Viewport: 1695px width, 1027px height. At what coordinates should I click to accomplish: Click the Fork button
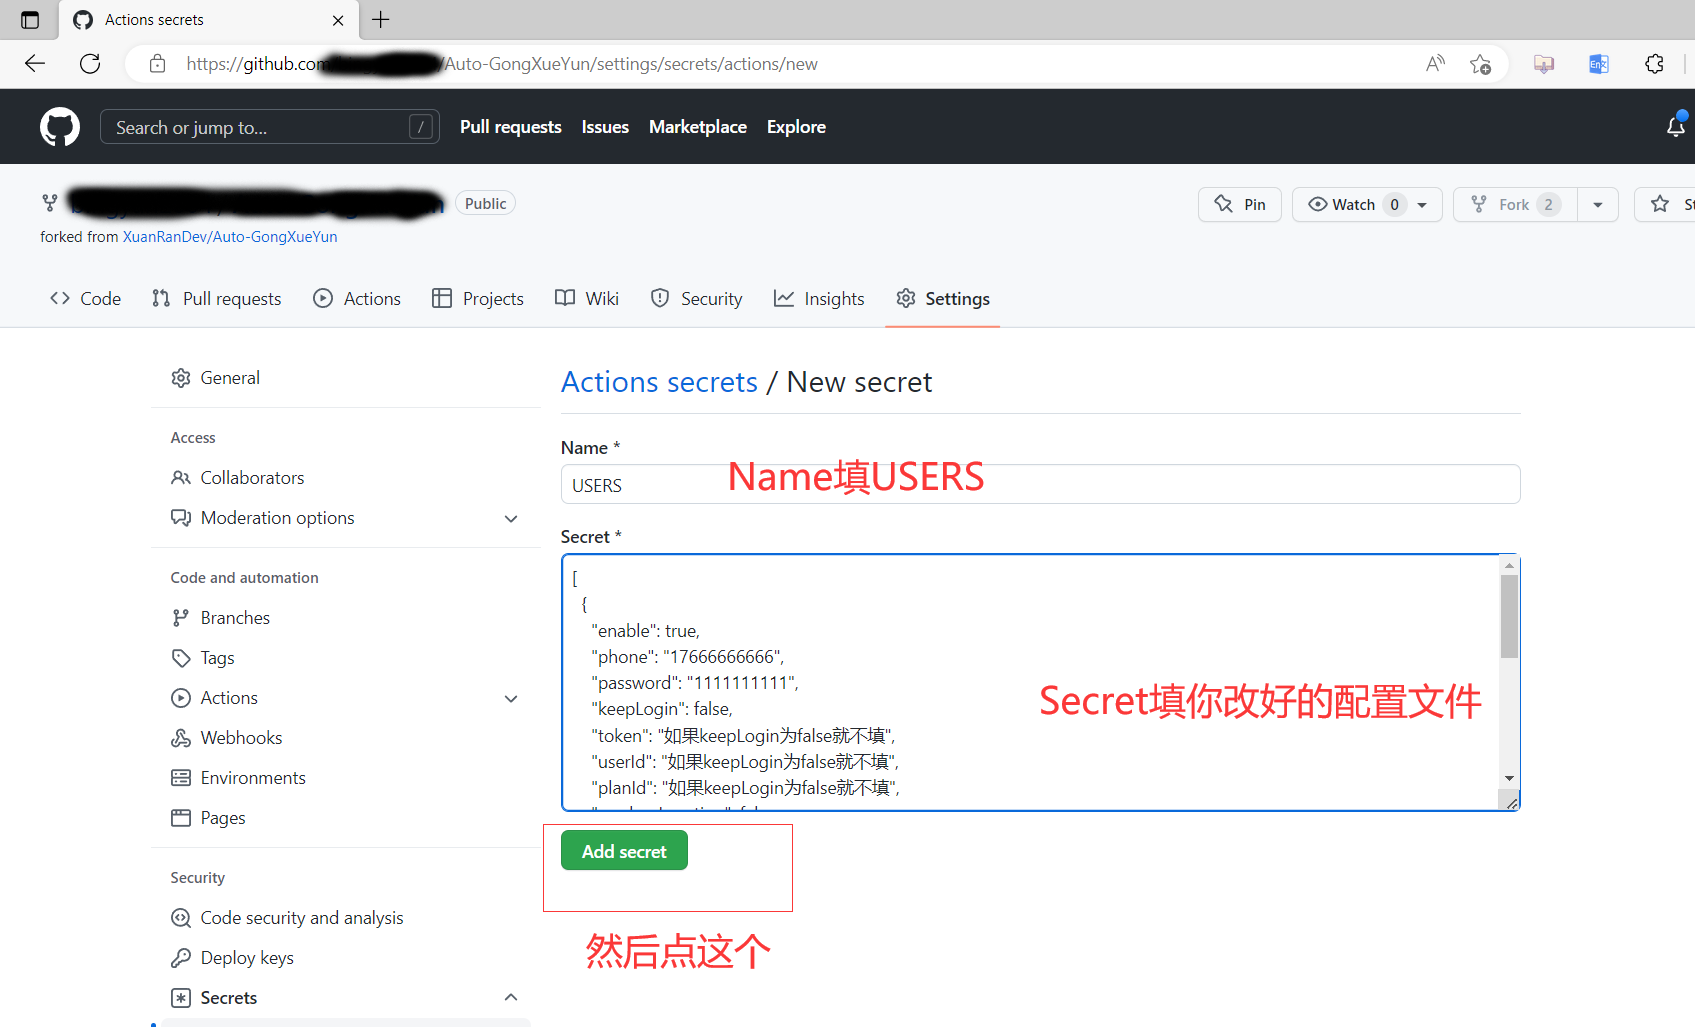1515,204
